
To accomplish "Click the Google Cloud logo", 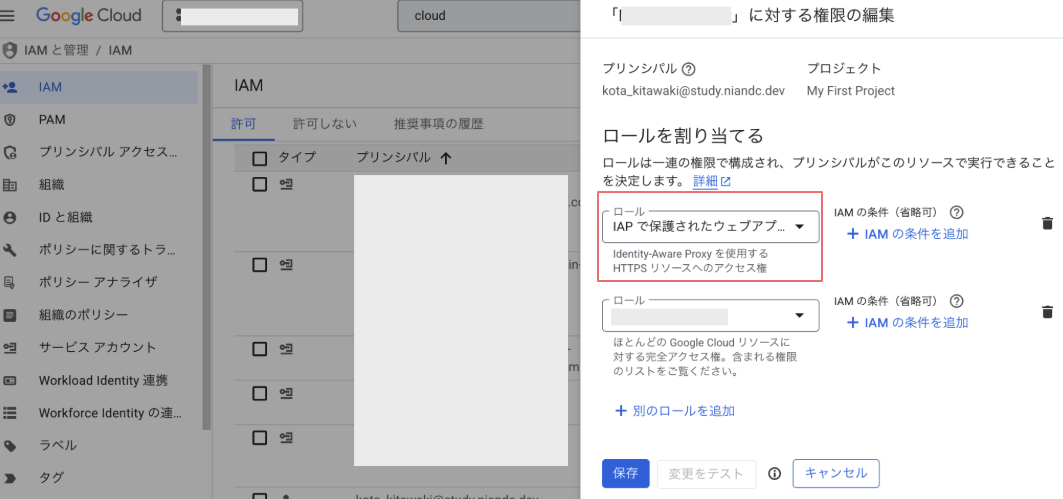I will (x=89, y=15).
